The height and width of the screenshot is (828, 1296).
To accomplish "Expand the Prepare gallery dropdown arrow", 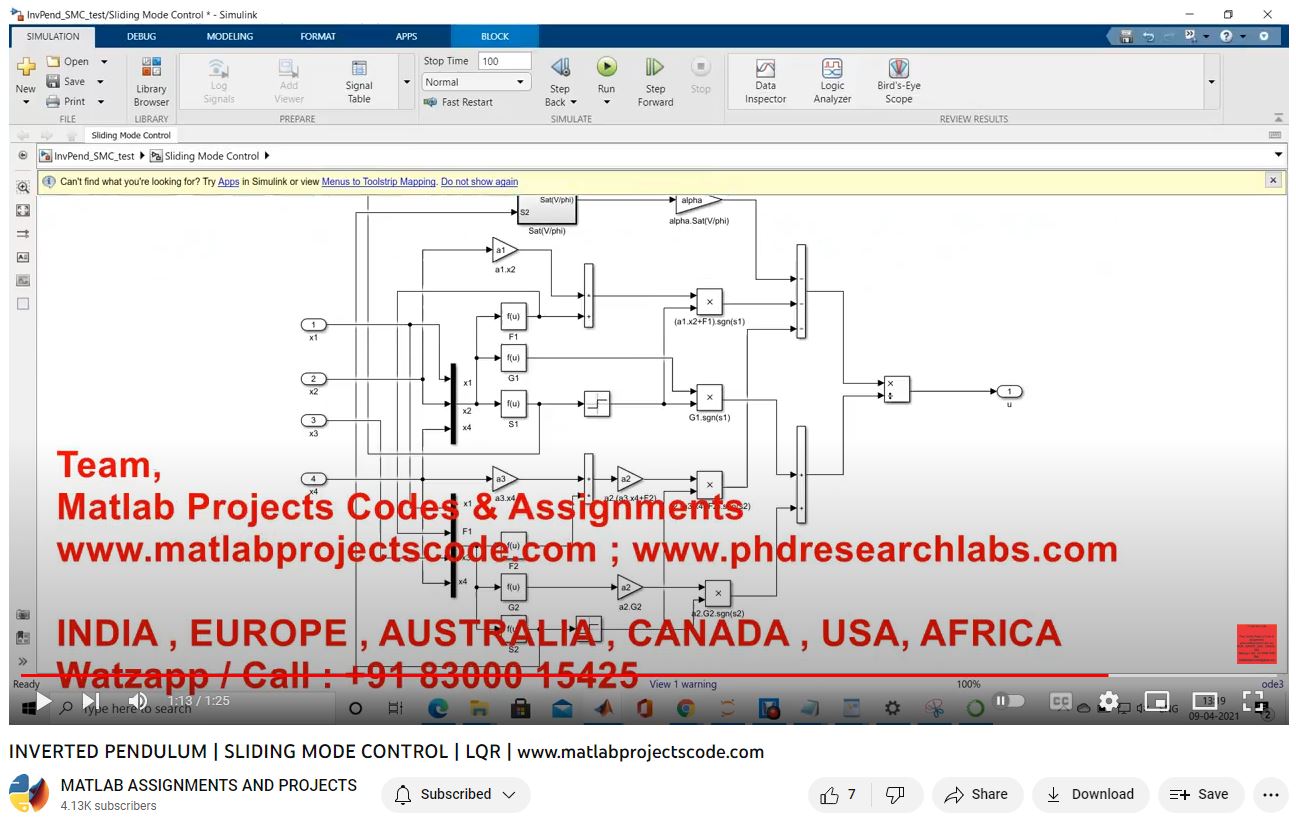I will [x=406, y=82].
